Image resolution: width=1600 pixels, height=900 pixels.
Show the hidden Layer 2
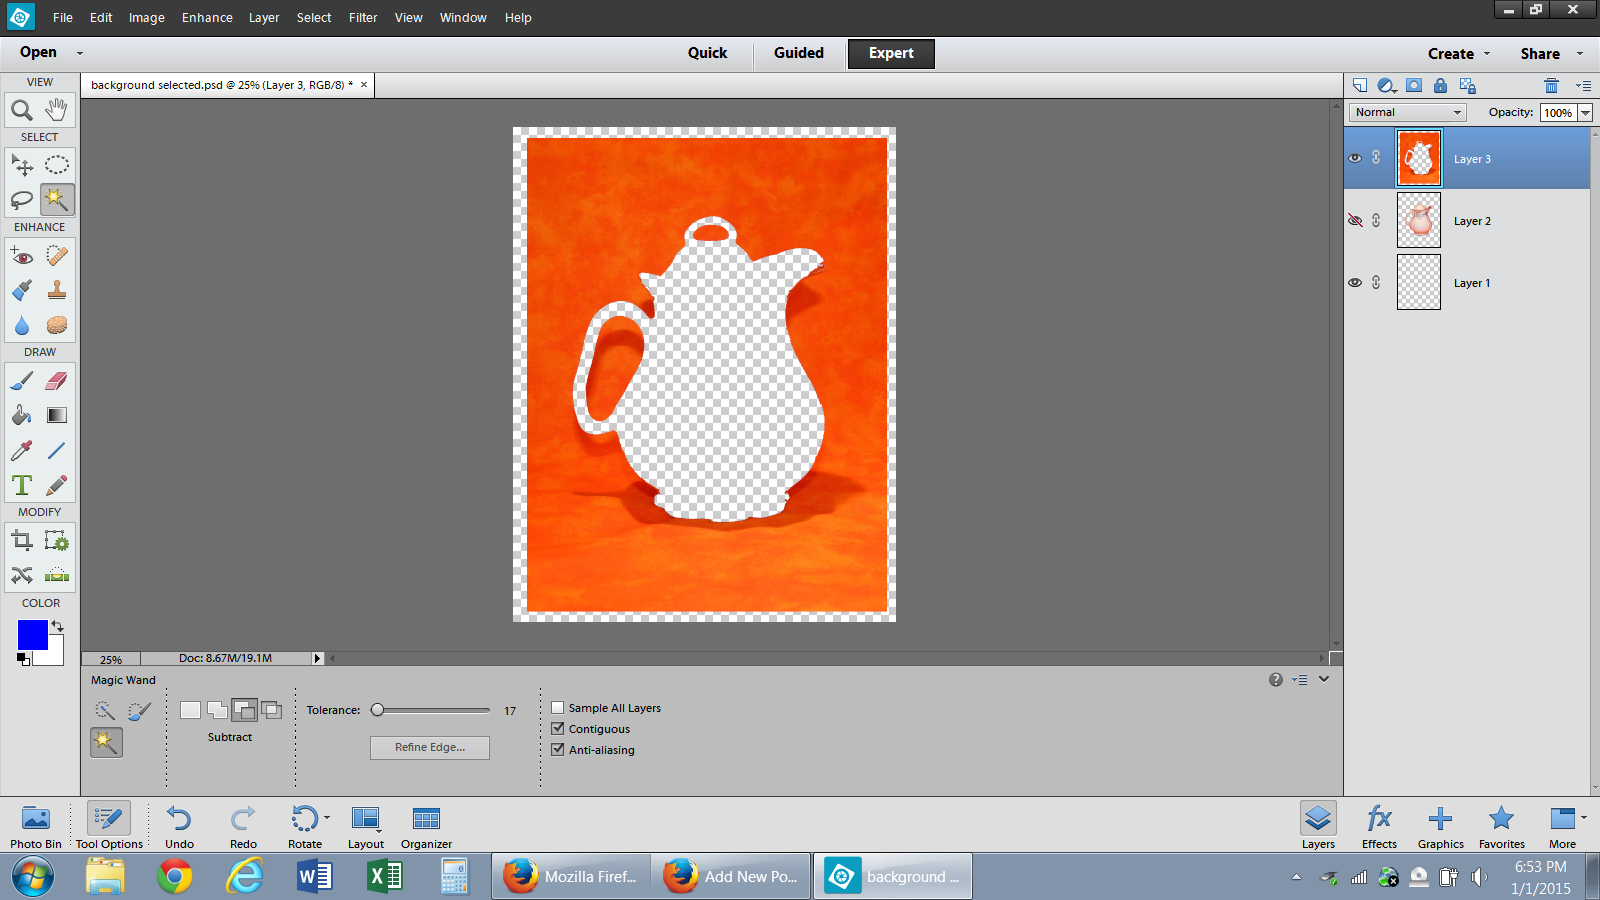click(1355, 221)
